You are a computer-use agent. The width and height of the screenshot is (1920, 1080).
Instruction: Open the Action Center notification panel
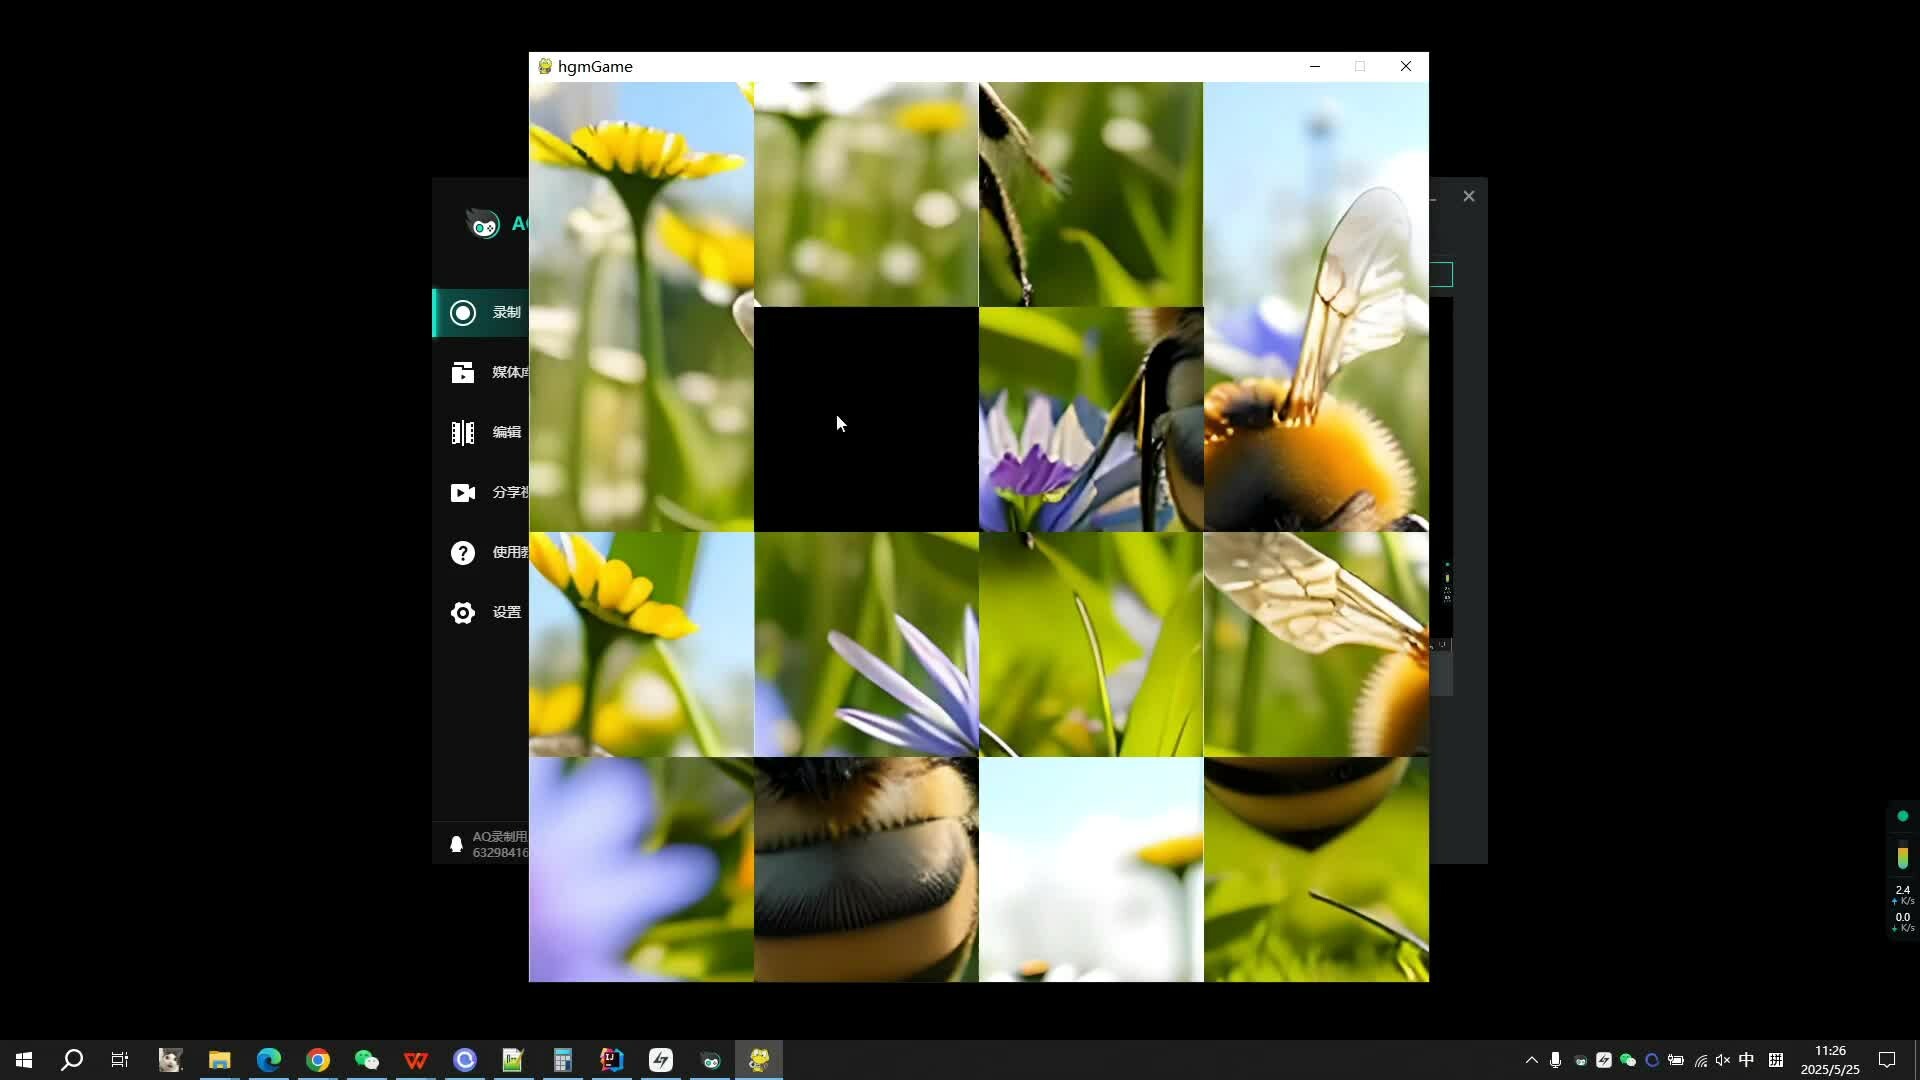1887,1060
